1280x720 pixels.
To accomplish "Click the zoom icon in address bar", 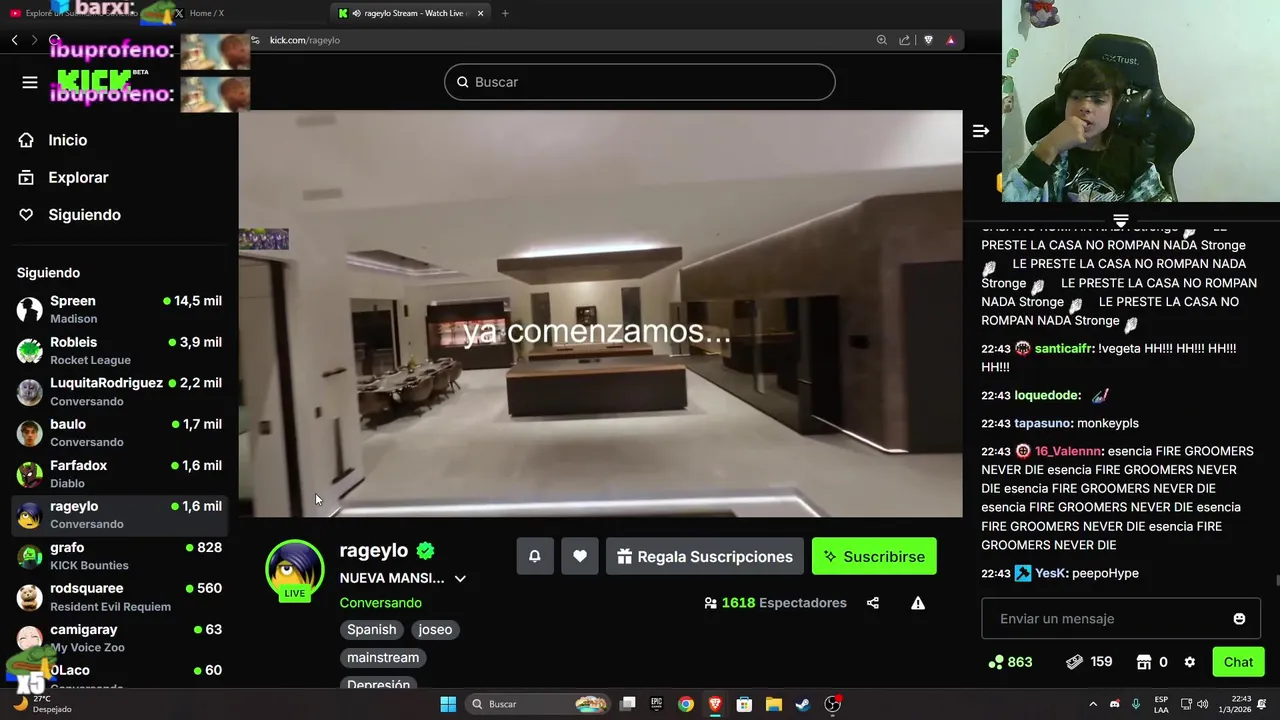I will coord(881,40).
